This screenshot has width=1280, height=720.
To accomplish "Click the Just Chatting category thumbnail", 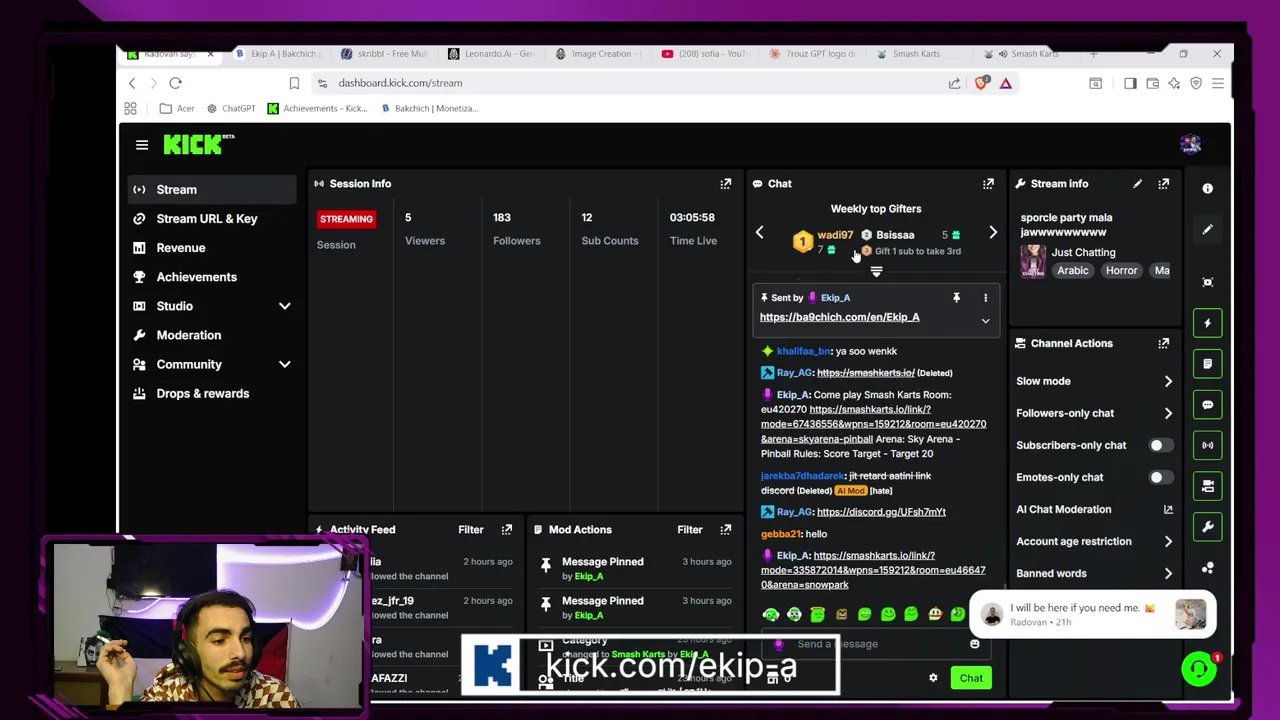I will [1033, 262].
